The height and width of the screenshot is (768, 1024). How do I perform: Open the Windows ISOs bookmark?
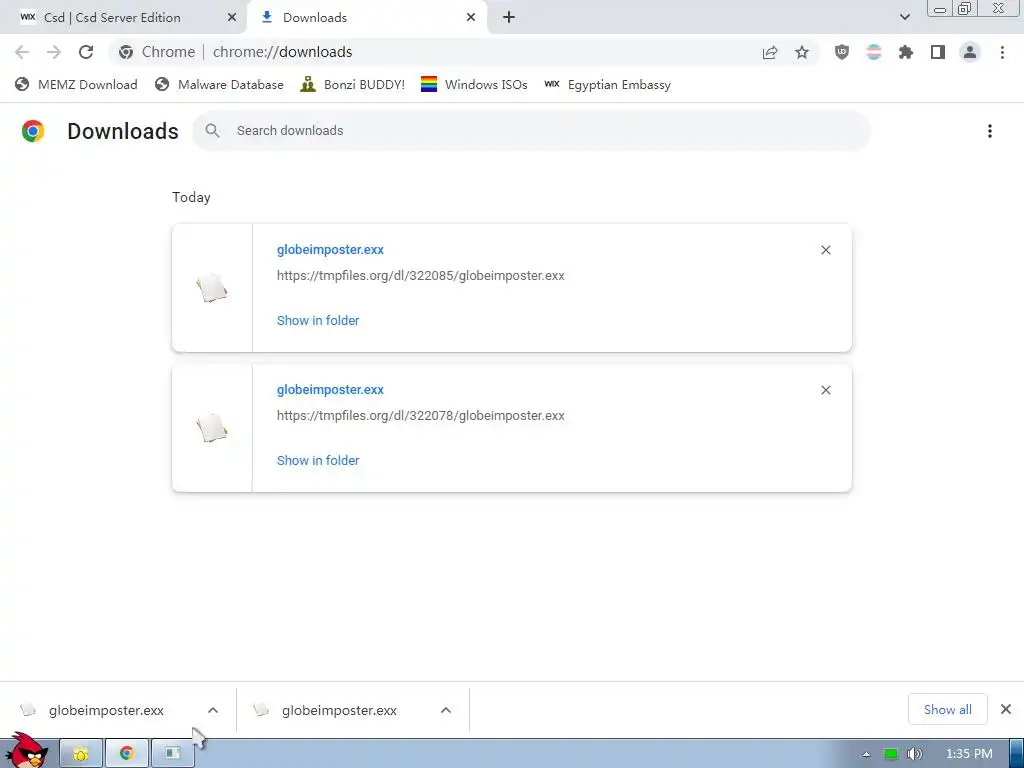coord(474,85)
